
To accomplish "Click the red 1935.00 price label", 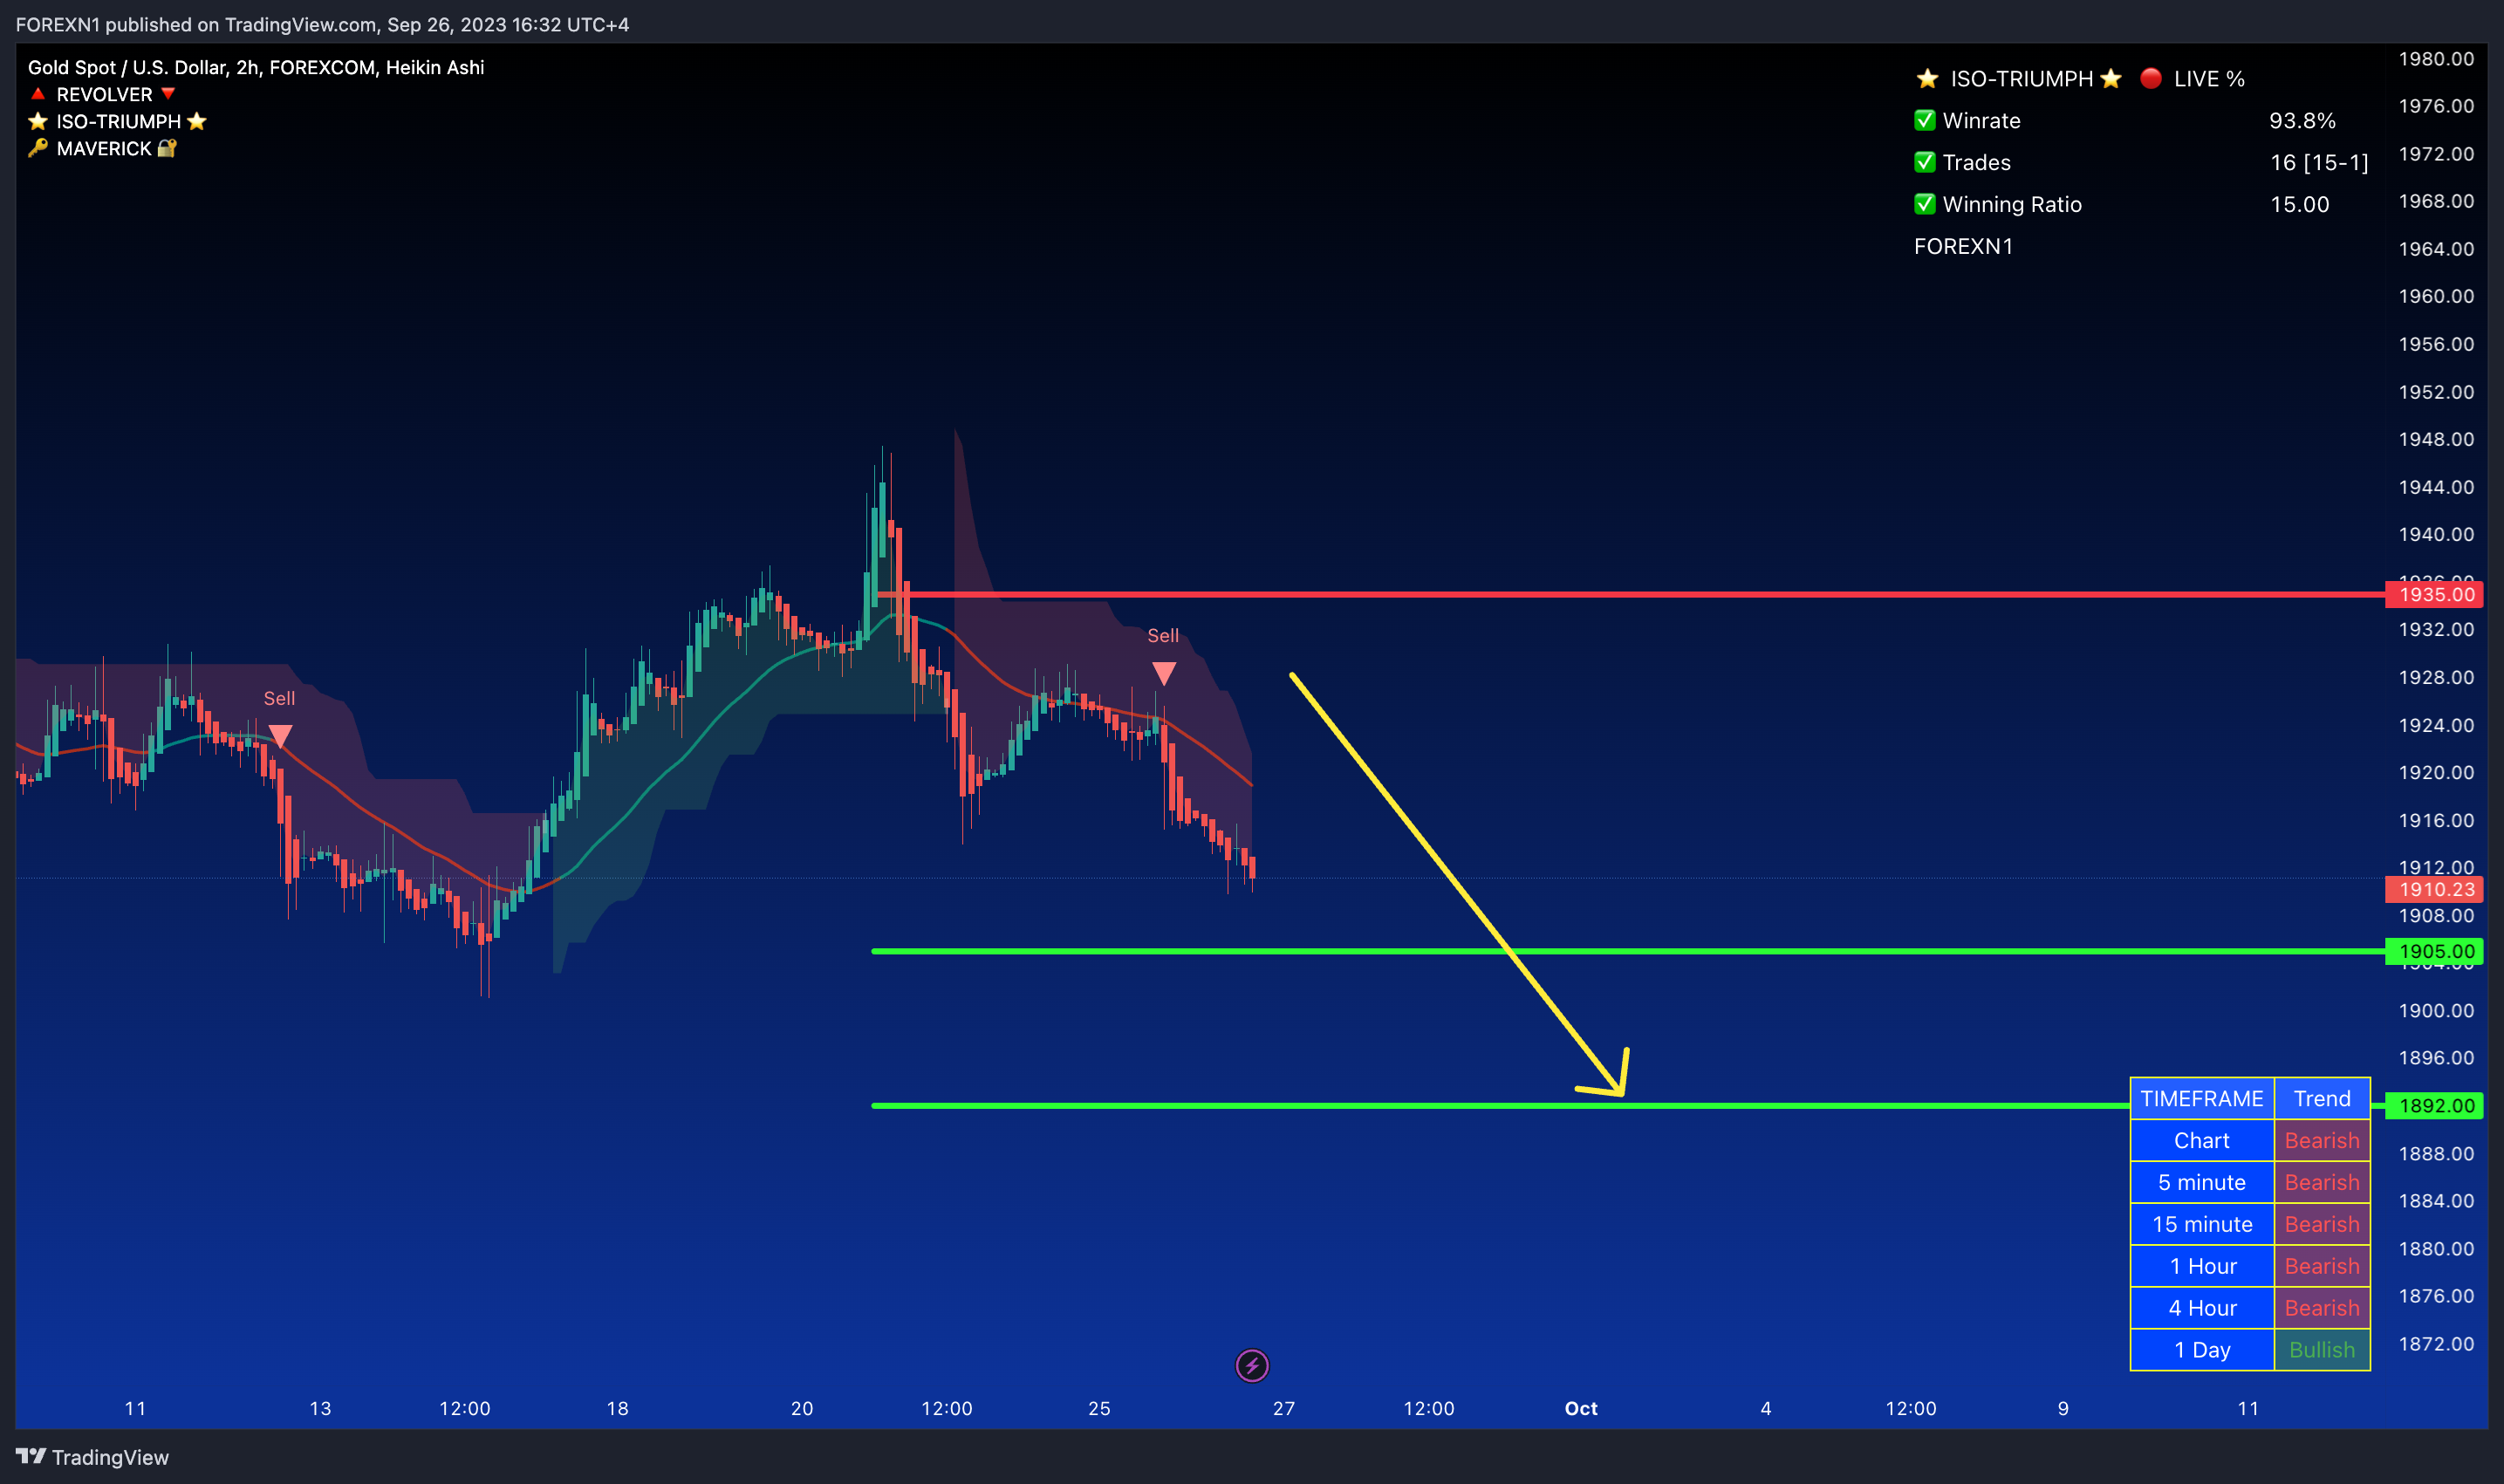I will coord(2436,594).
